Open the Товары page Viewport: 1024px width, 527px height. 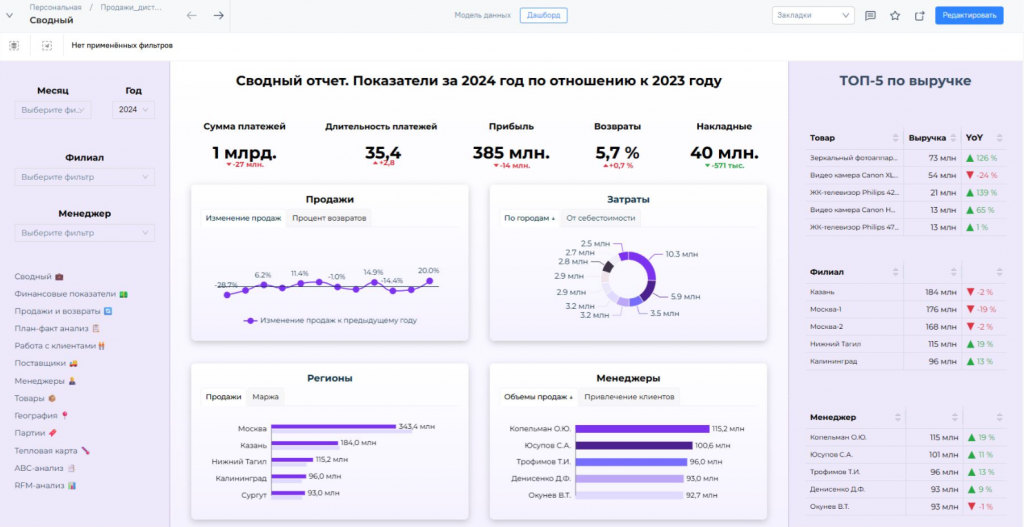35,398
